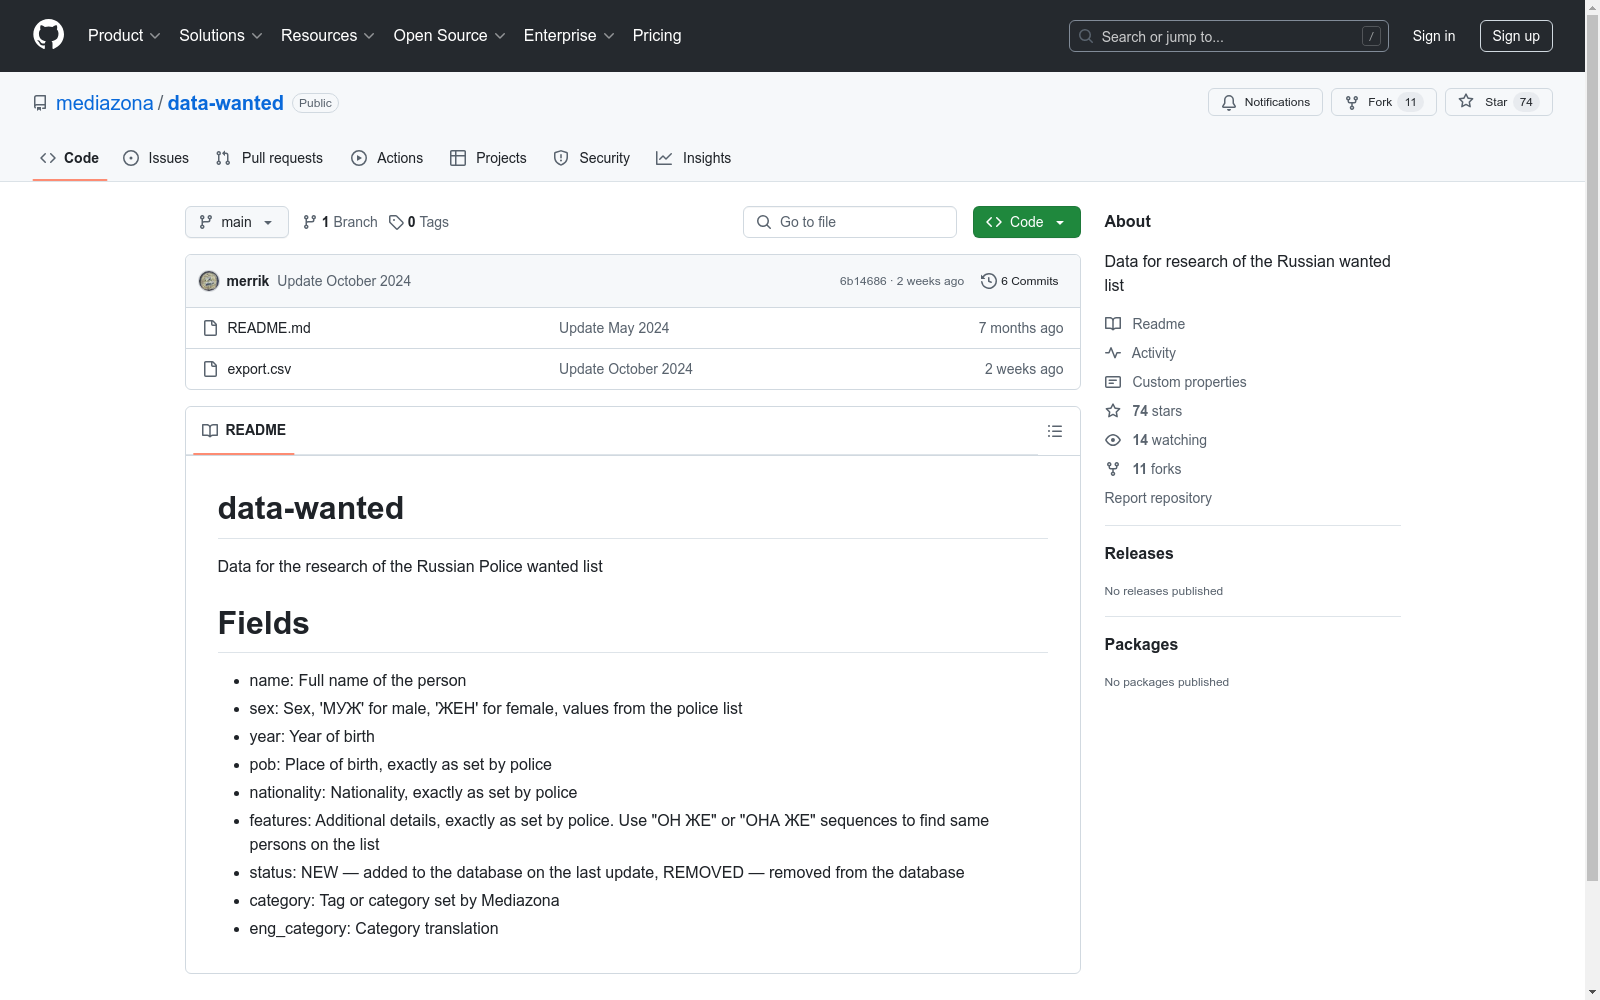Click the Sign in link
Image resolution: width=1600 pixels, height=1000 pixels.
(1434, 36)
